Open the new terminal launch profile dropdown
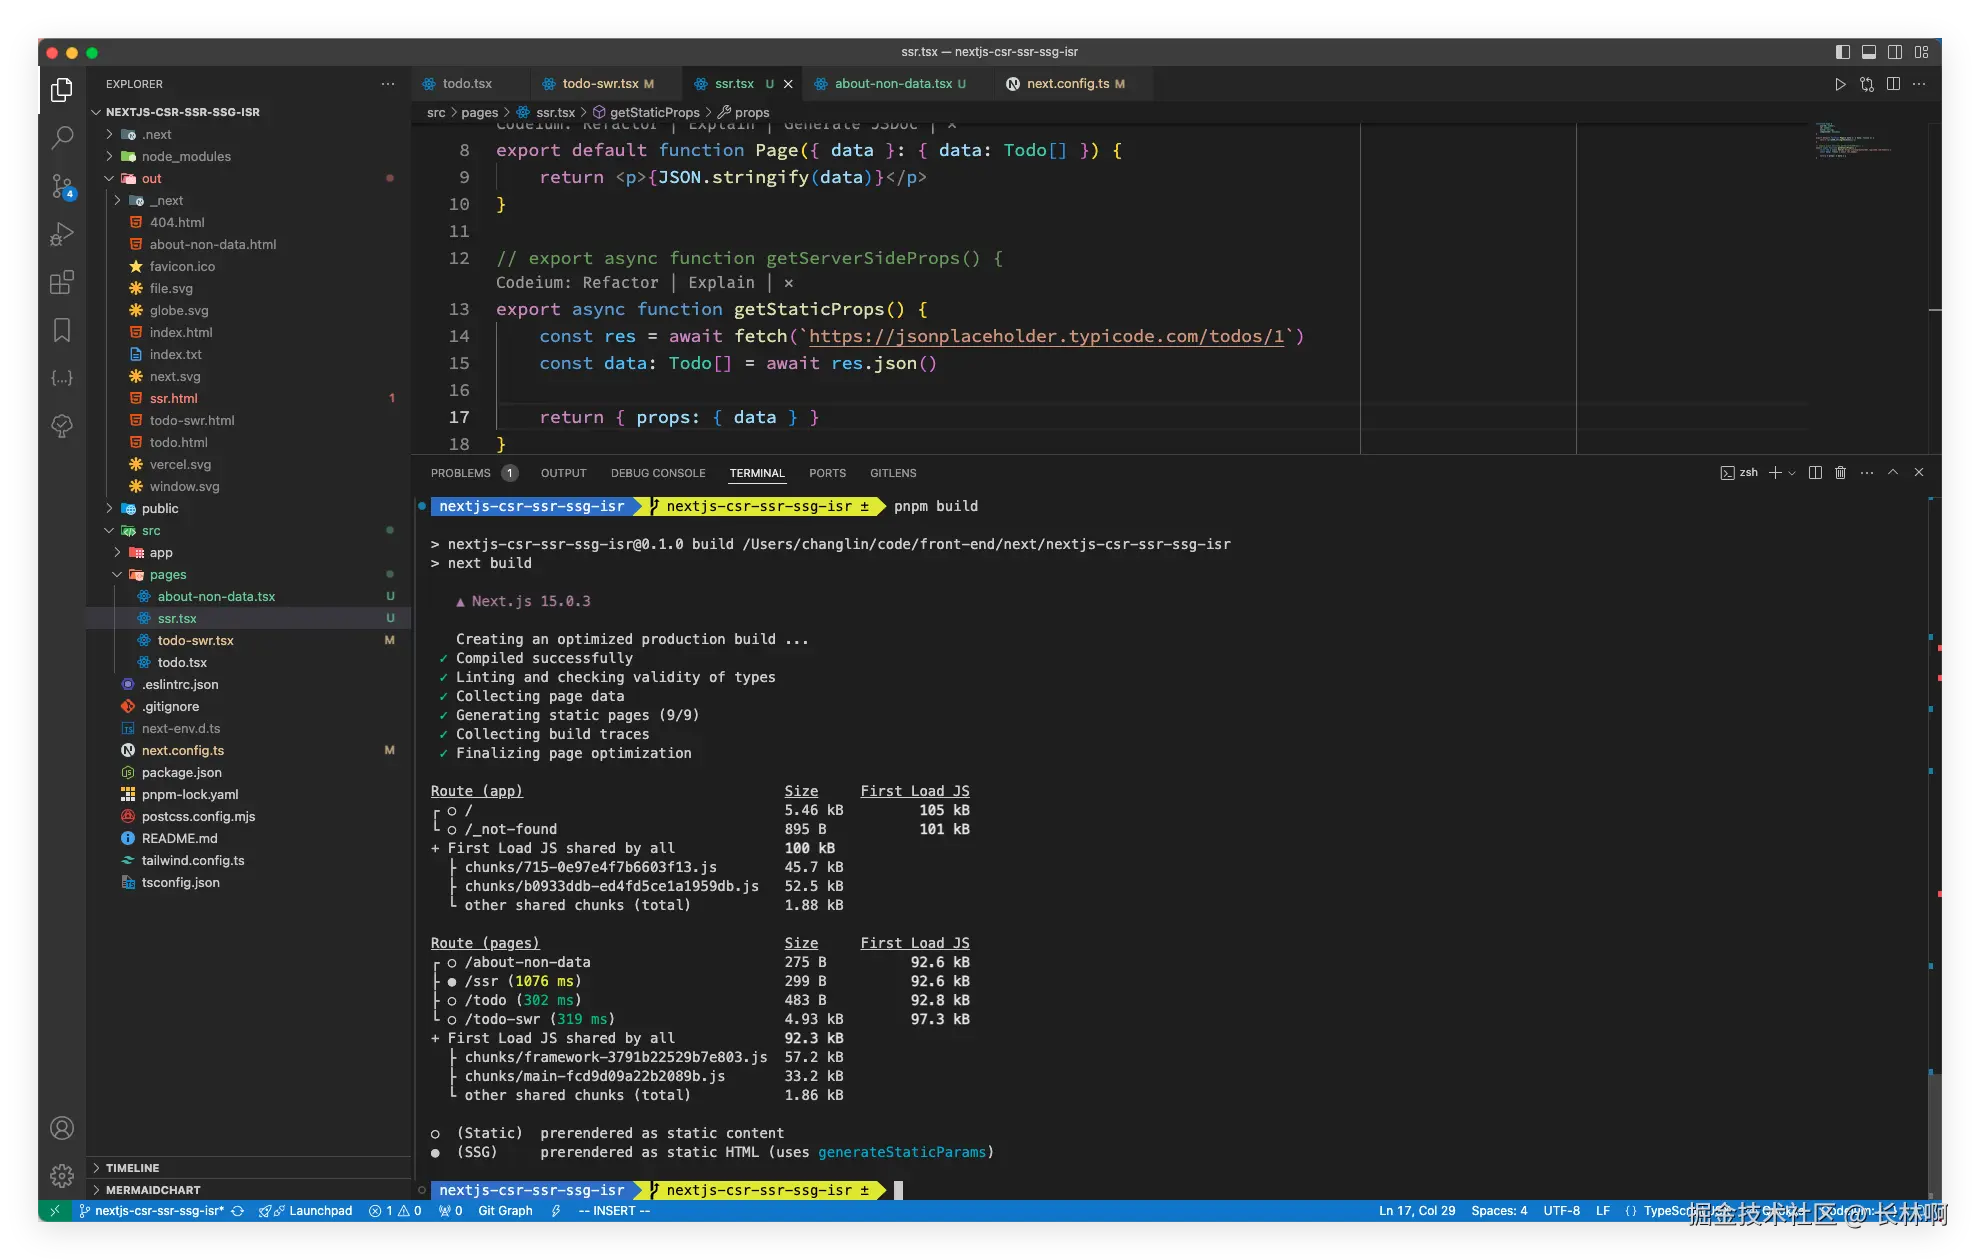The image size is (1980, 1260). pos(1792,473)
